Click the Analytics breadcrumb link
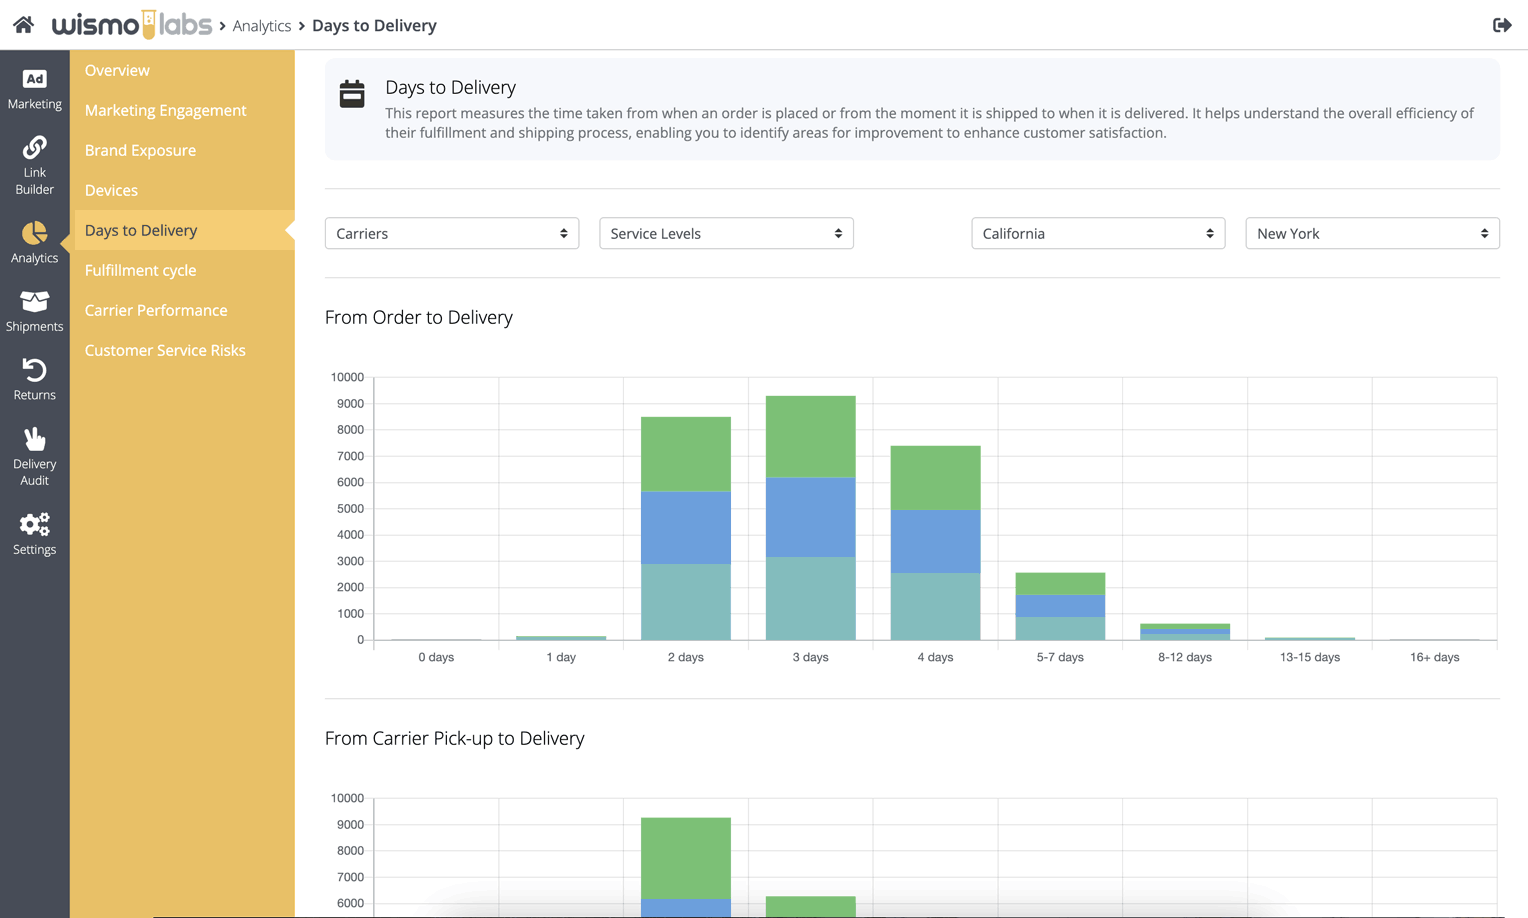 point(262,26)
